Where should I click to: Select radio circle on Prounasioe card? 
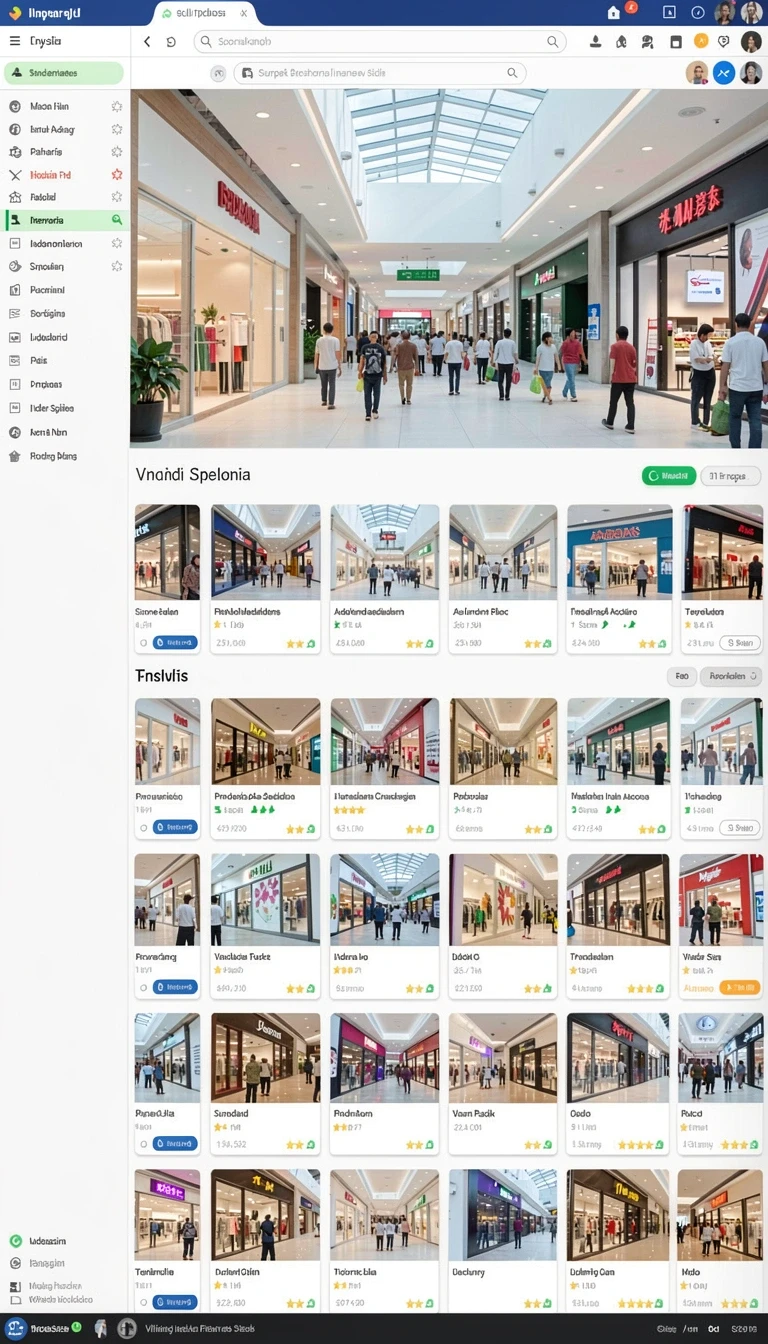(144, 828)
